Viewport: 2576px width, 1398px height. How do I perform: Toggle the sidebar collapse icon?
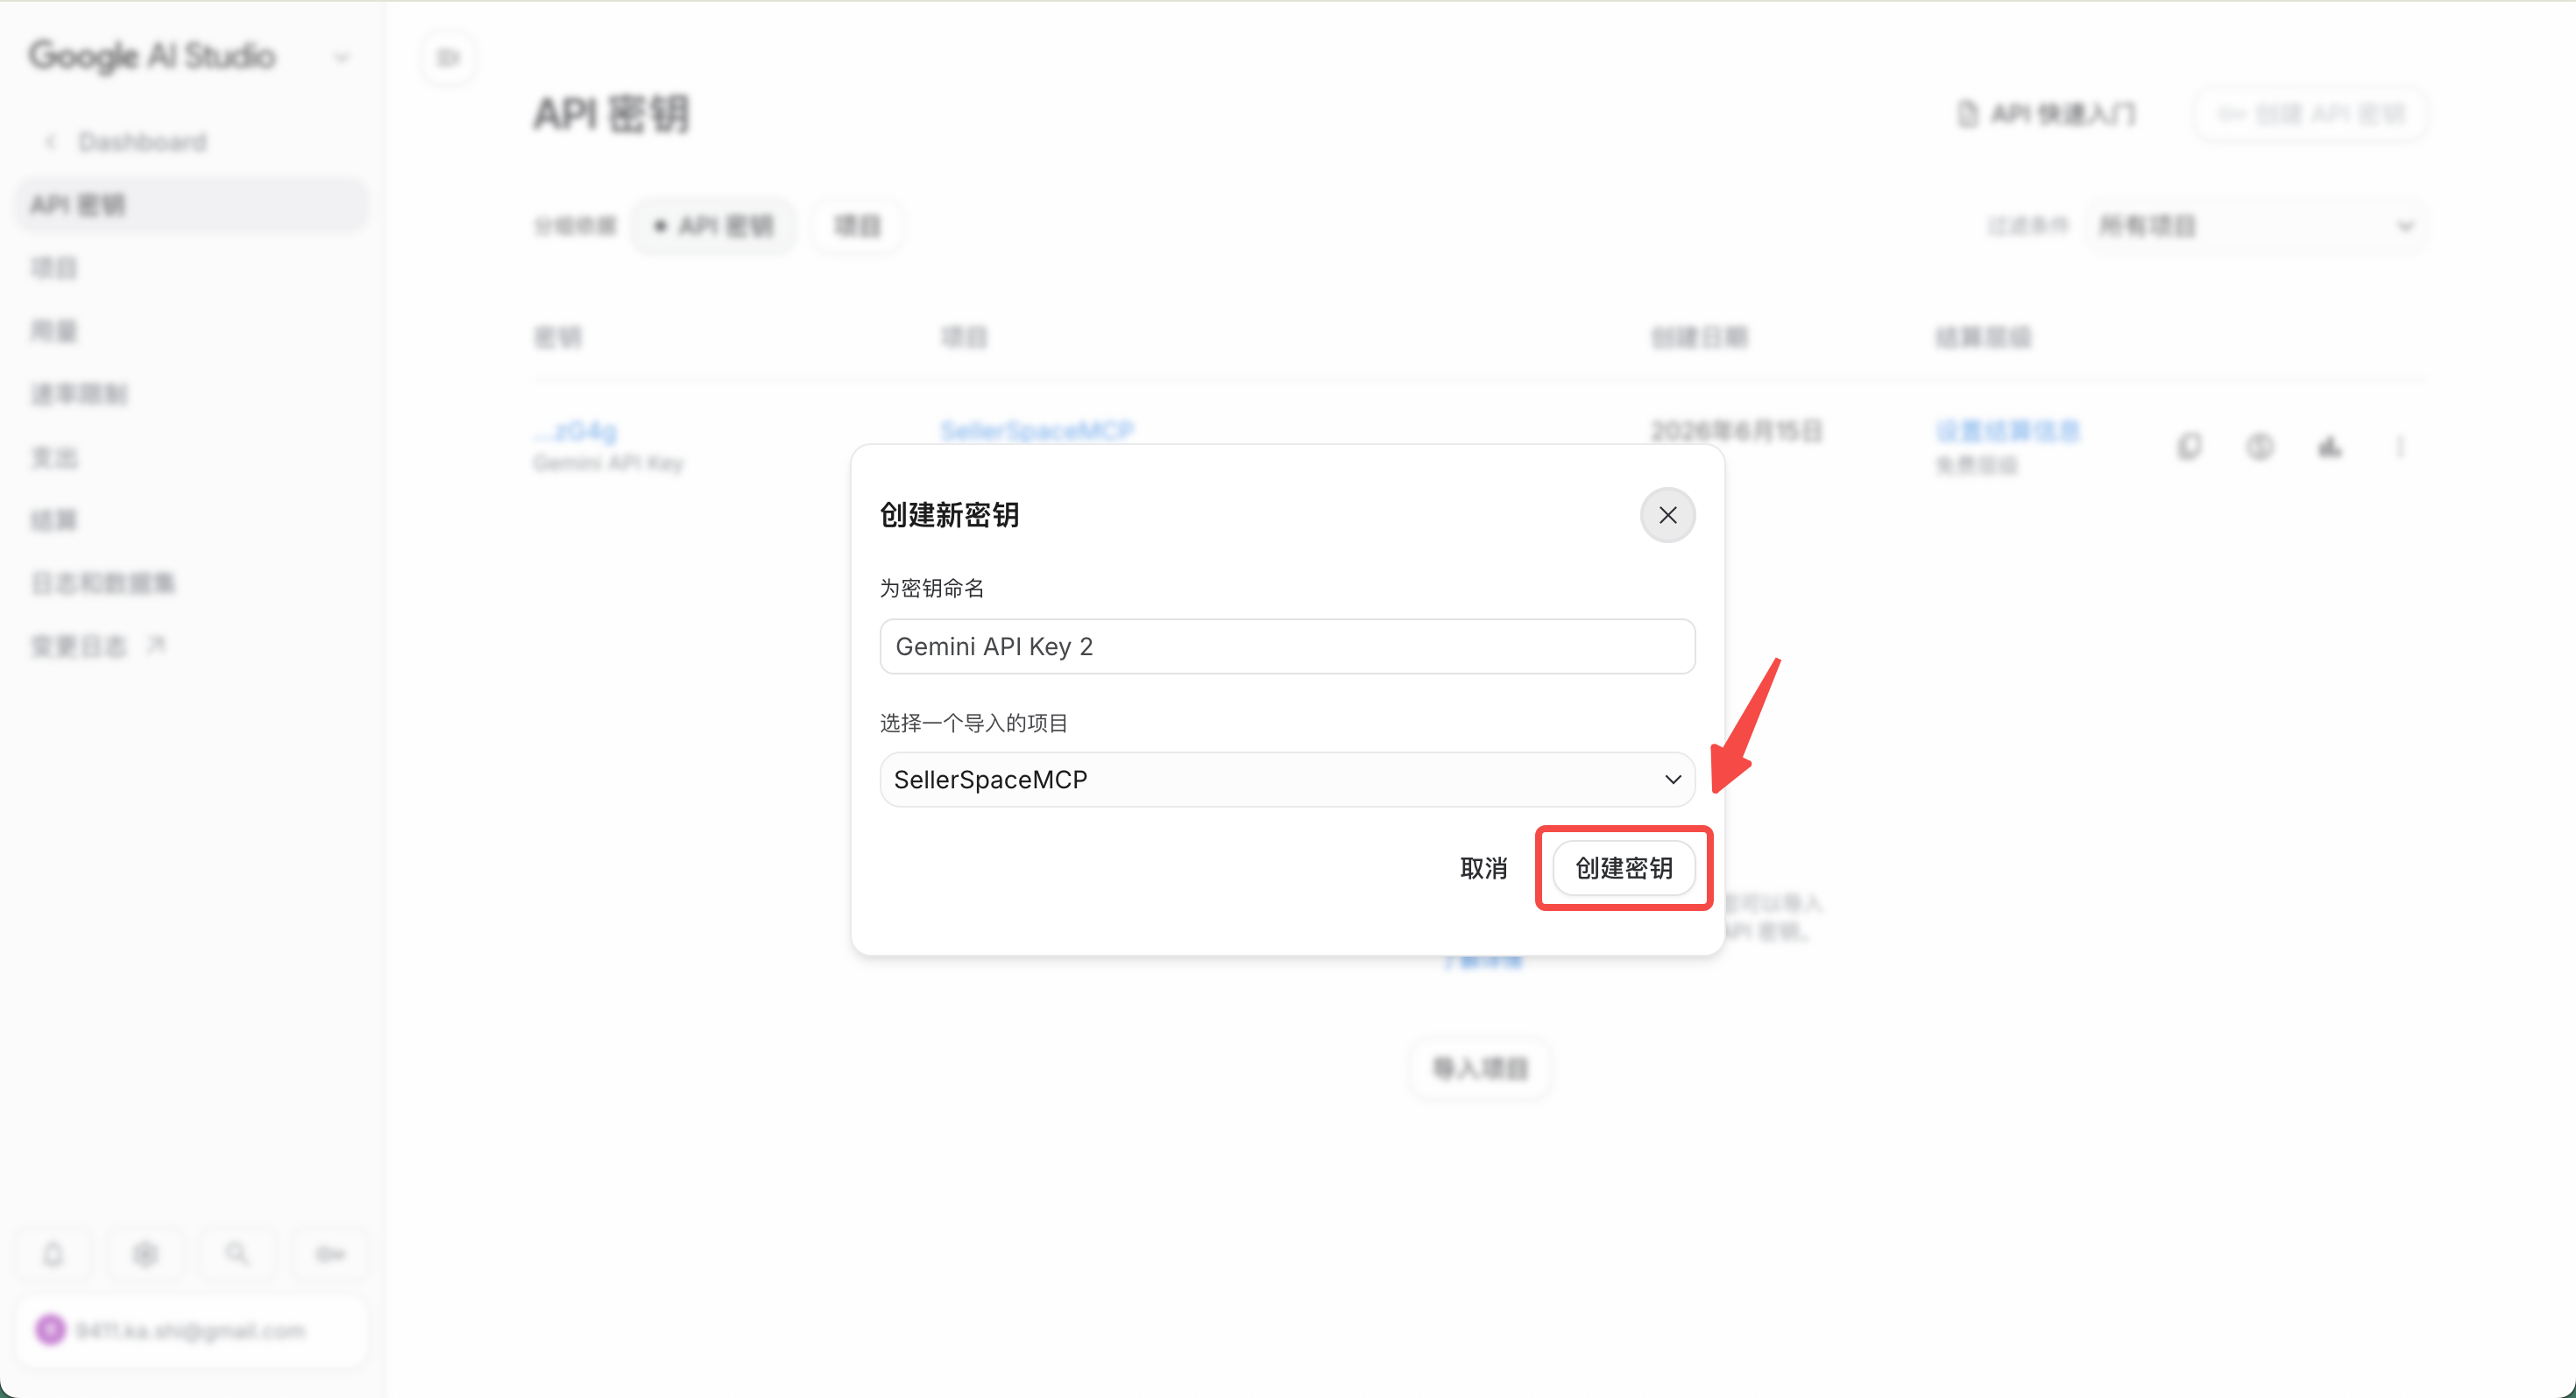[x=448, y=57]
